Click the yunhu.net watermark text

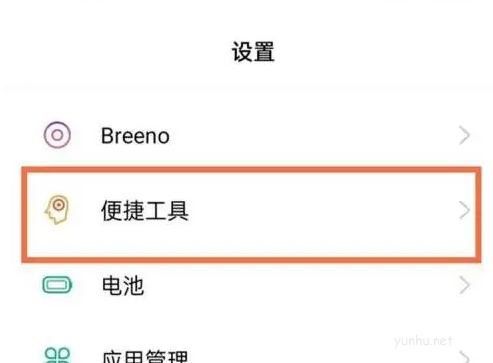(423, 341)
